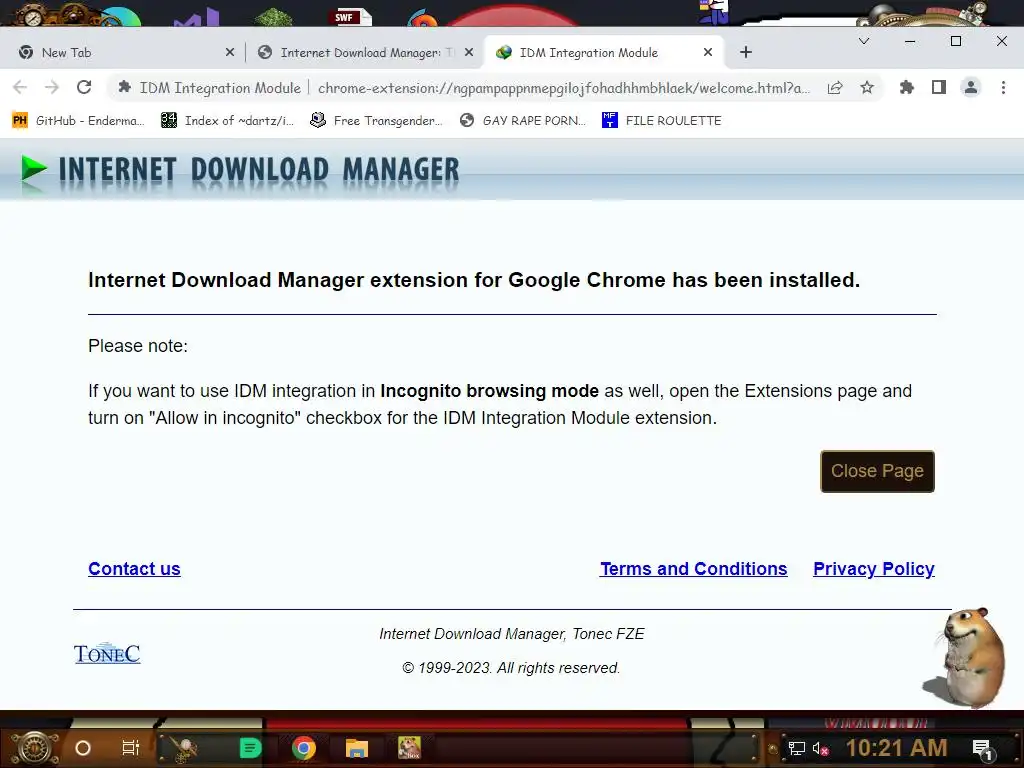Open the green notes app on taskbar
The width and height of the screenshot is (1024, 768).
250,748
